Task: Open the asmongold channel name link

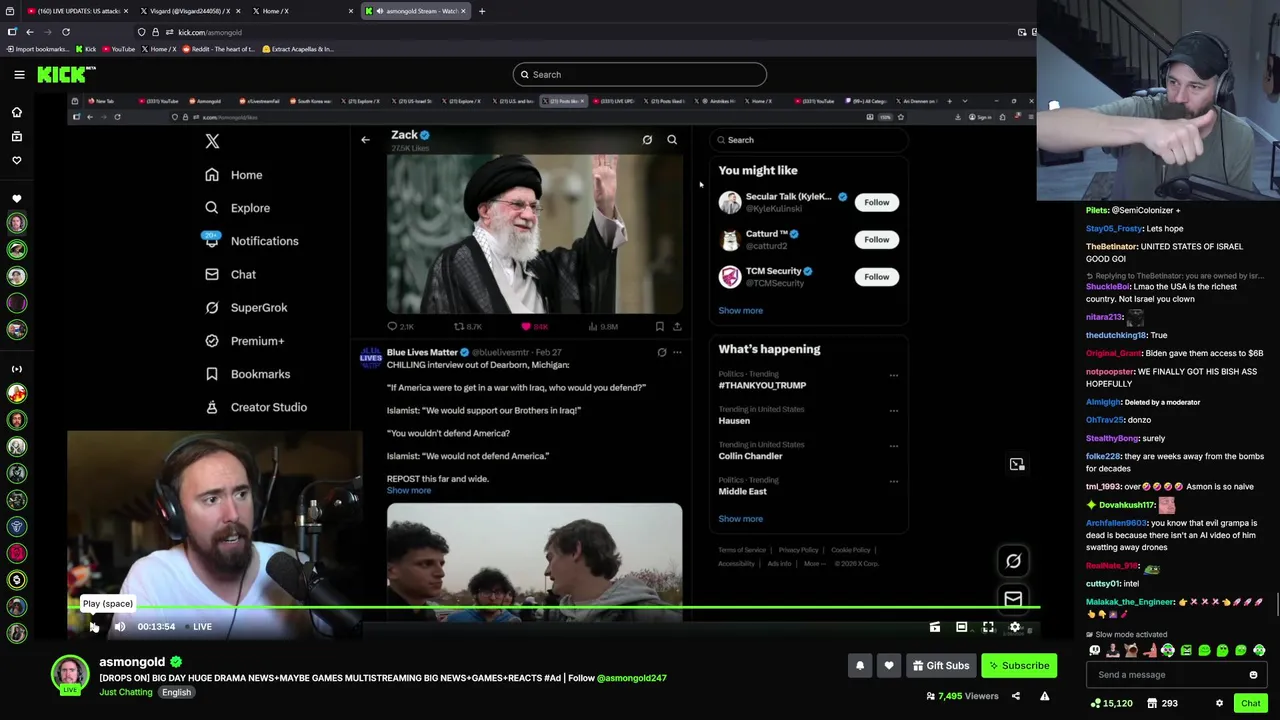Action: click(132, 662)
